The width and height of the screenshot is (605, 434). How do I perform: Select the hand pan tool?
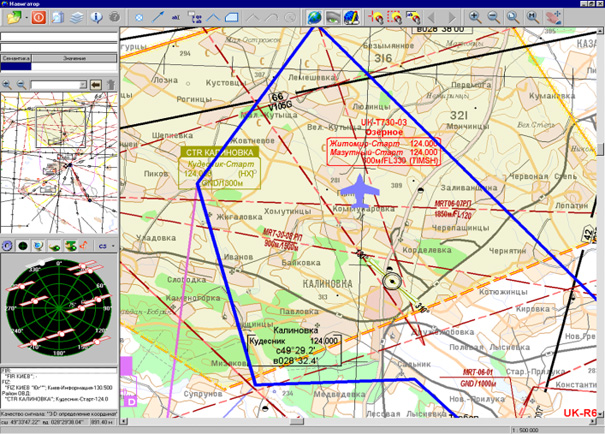tap(553, 17)
